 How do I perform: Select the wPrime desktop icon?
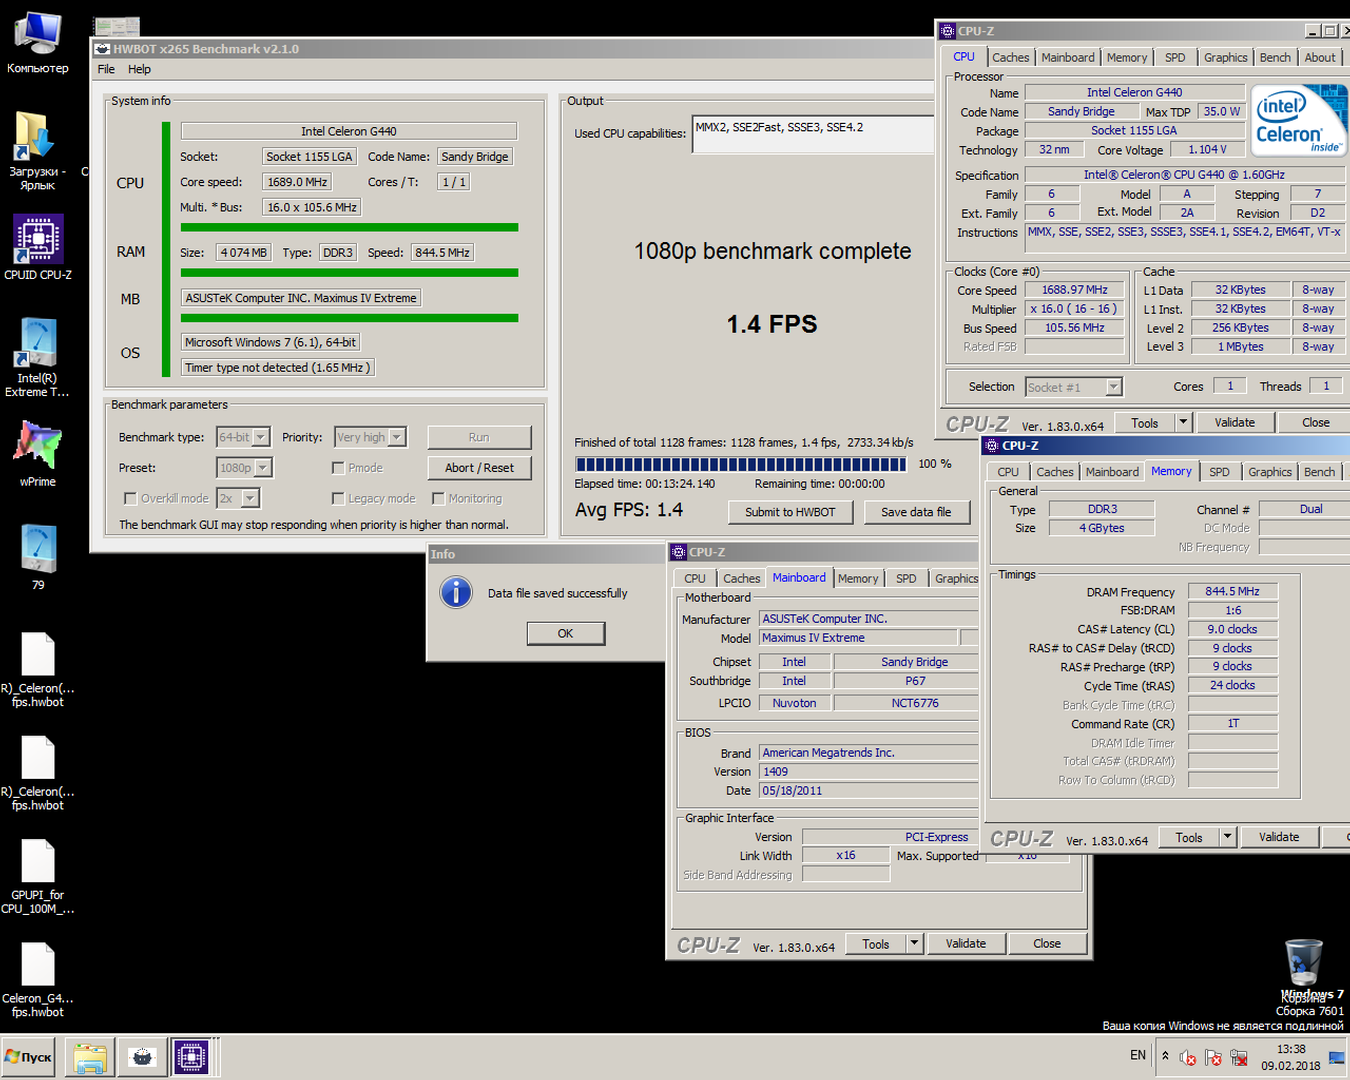(x=38, y=454)
